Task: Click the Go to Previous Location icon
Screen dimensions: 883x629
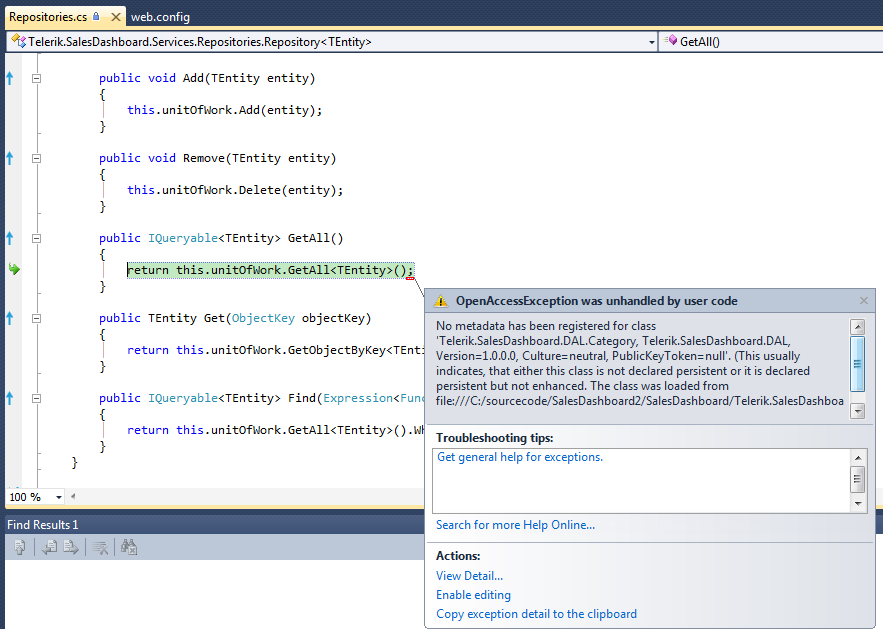Action: (48, 547)
